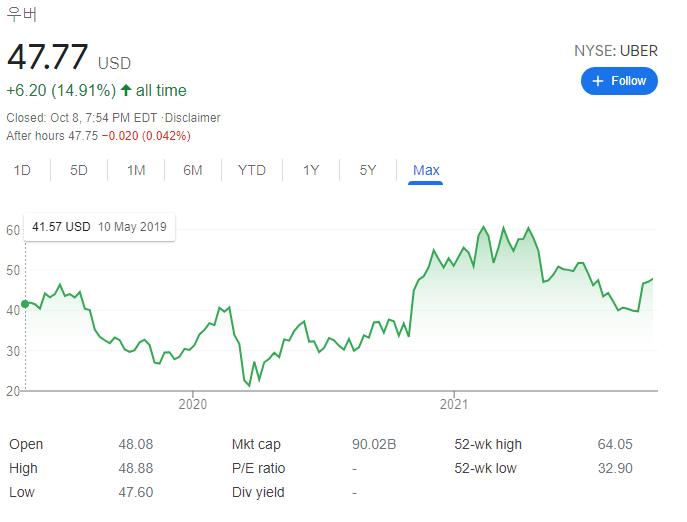Click the P/E ratio label
The height and width of the screenshot is (522, 687).
(259, 468)
